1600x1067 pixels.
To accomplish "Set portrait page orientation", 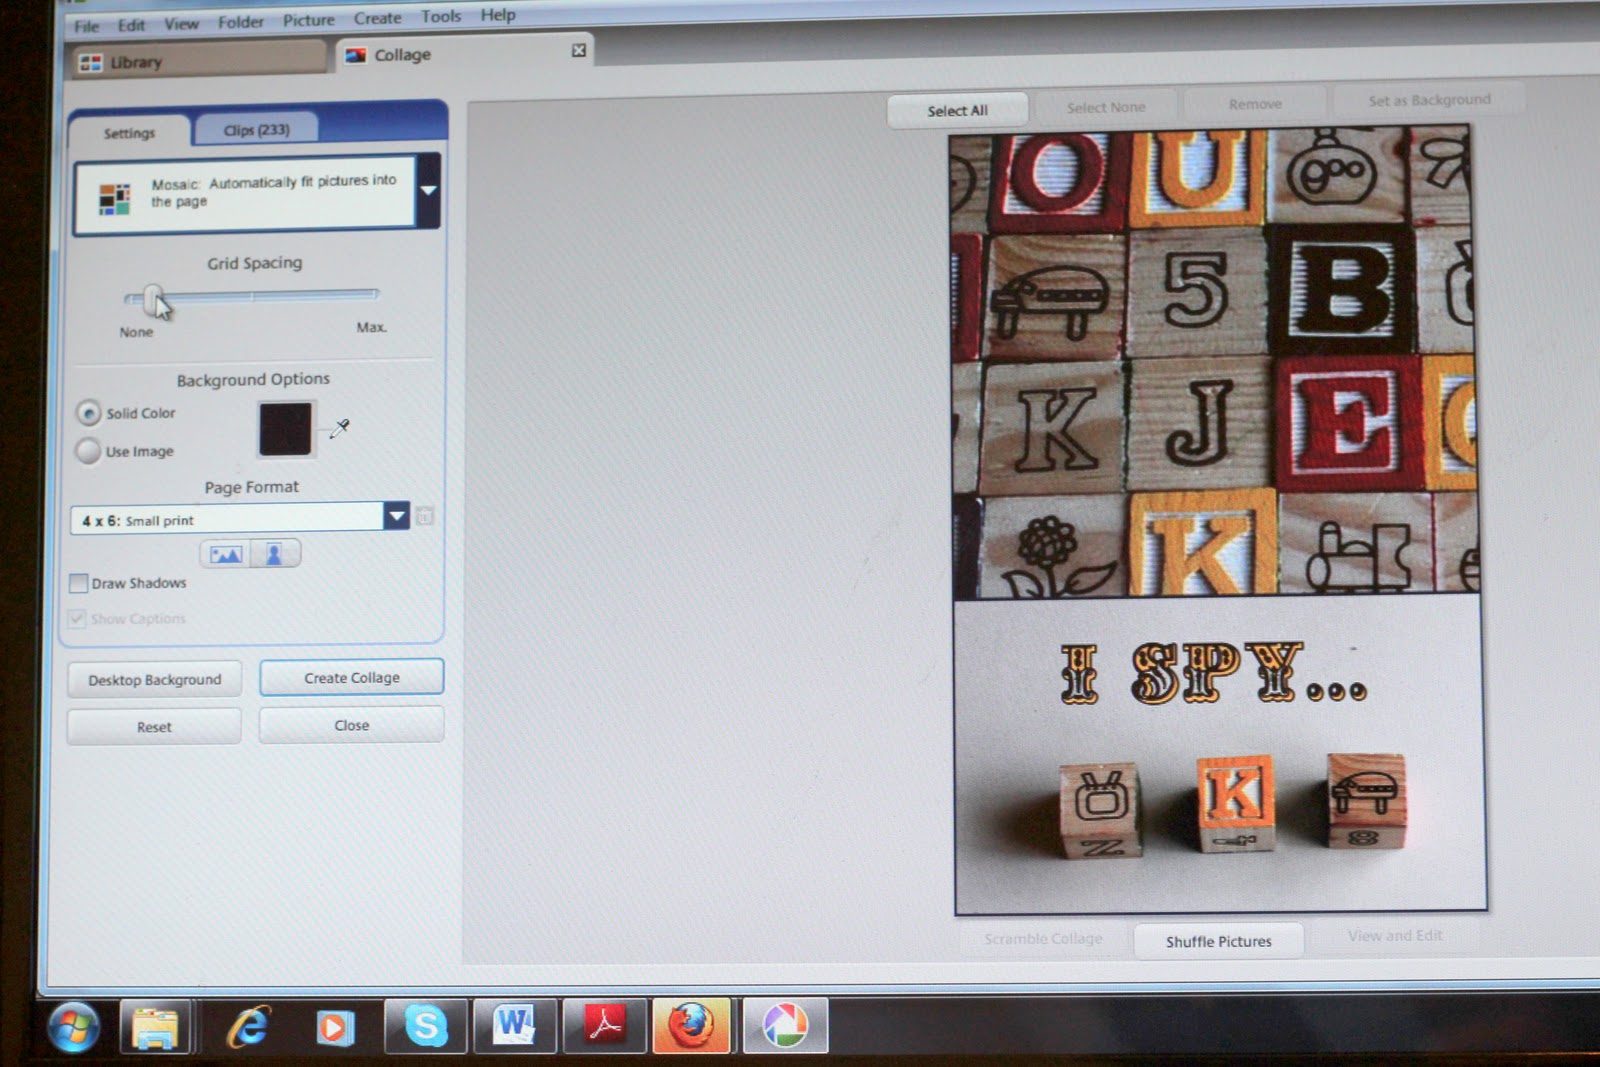I will 274,553.
